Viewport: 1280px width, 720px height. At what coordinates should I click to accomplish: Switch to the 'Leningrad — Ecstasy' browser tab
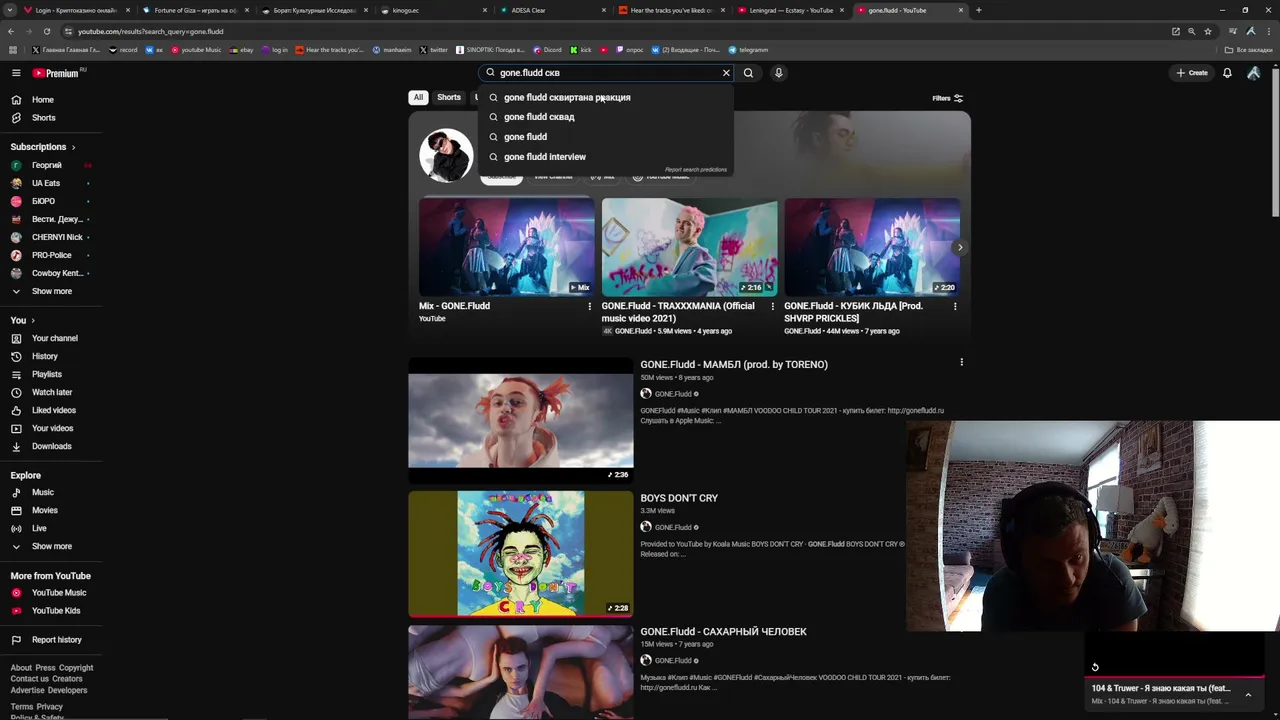click(791, 10)
